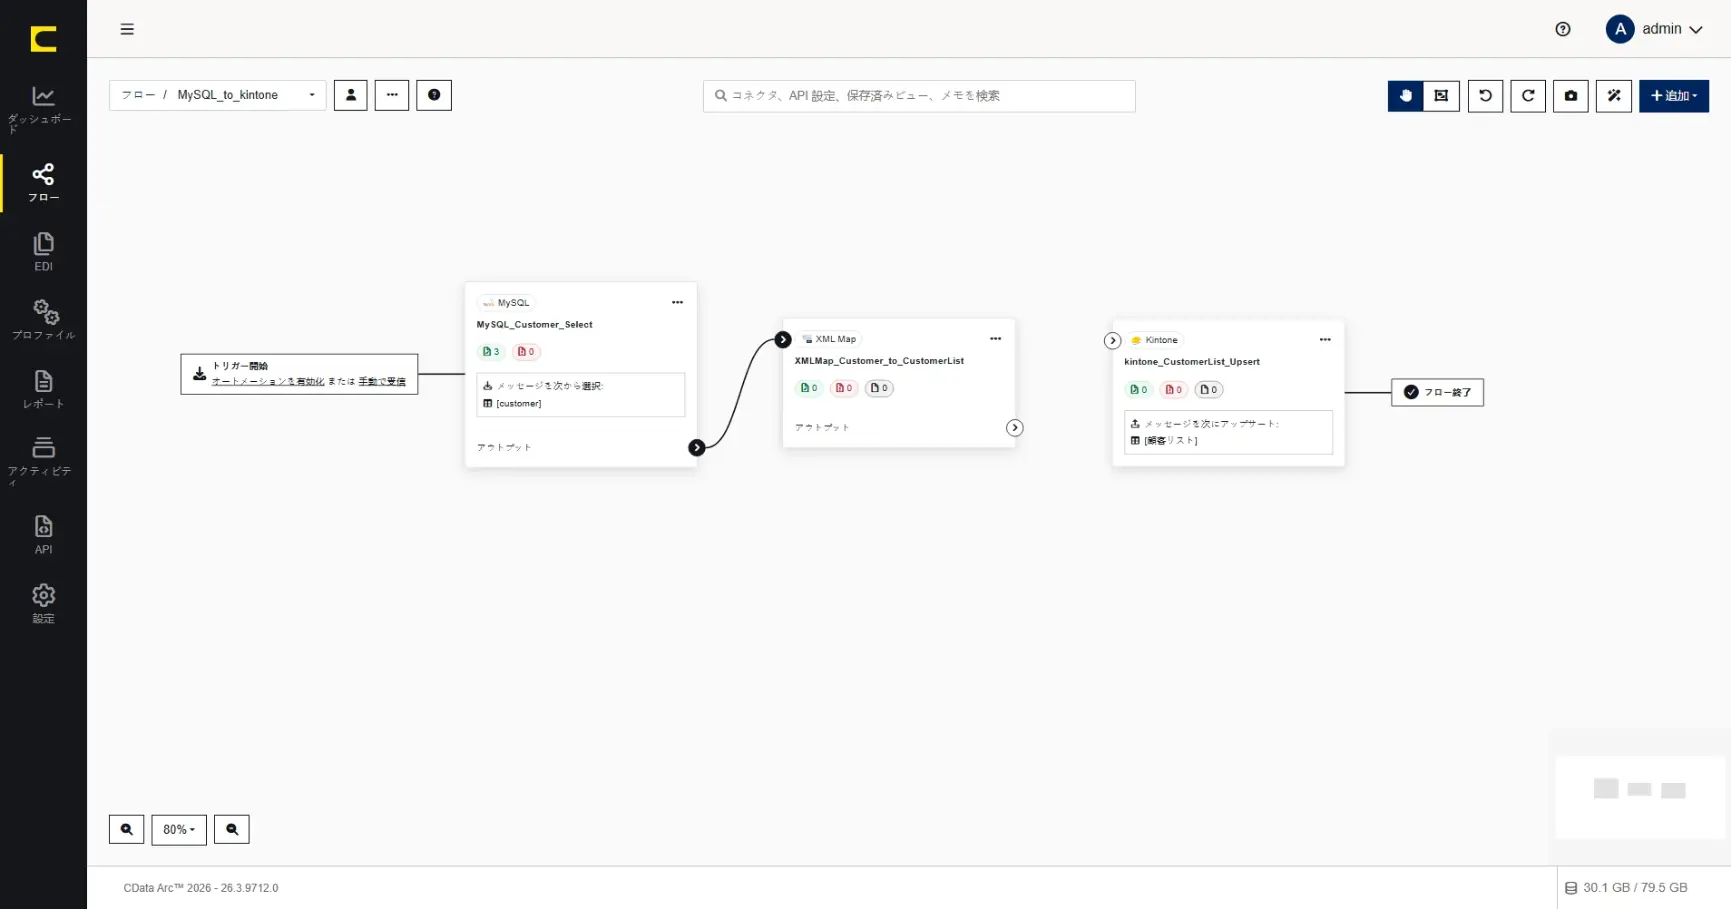Click the CData Arc version text in footer
The image size is (1731, 909).
click(201, 888)
